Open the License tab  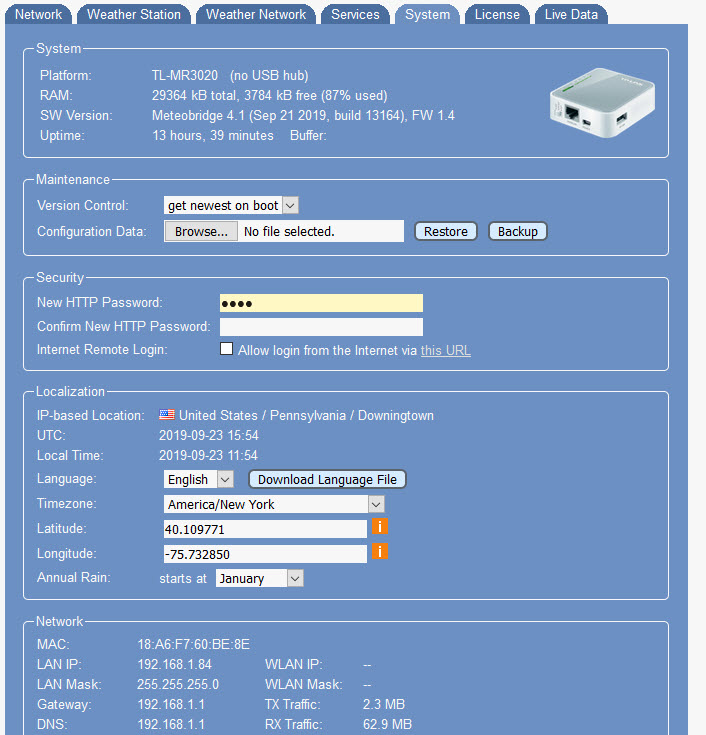coord(497,14)
